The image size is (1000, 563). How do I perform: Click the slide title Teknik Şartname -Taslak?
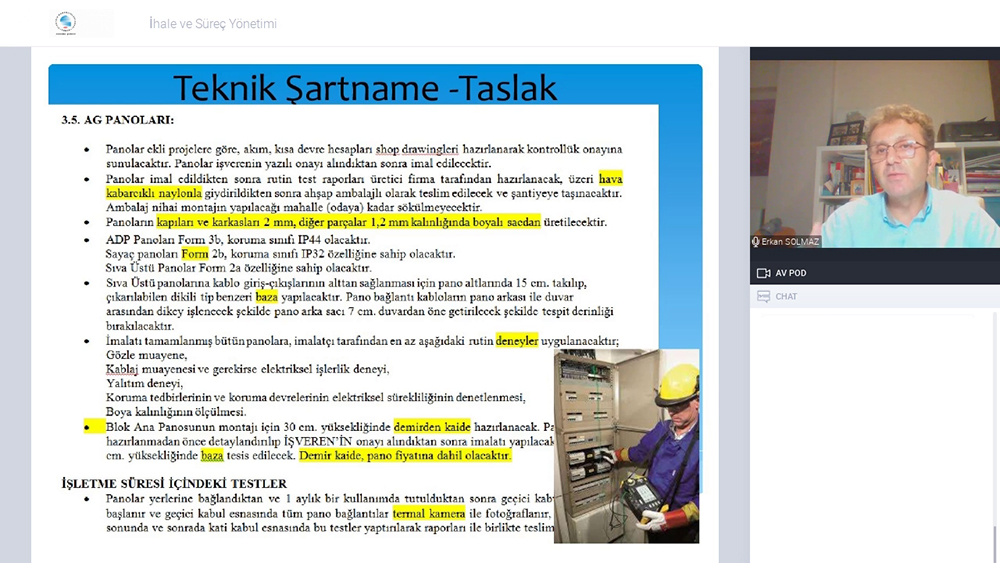point(365,87)
